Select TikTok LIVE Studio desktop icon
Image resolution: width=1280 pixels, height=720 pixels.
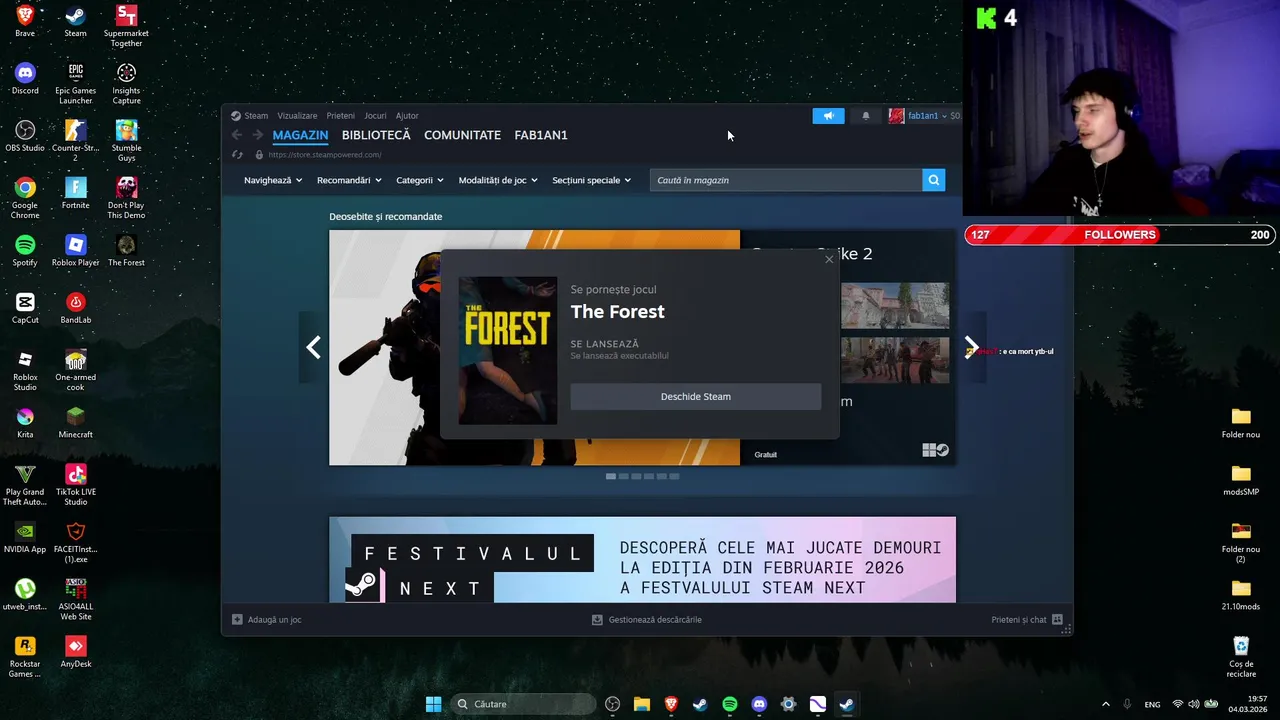[x=75, y=484]
